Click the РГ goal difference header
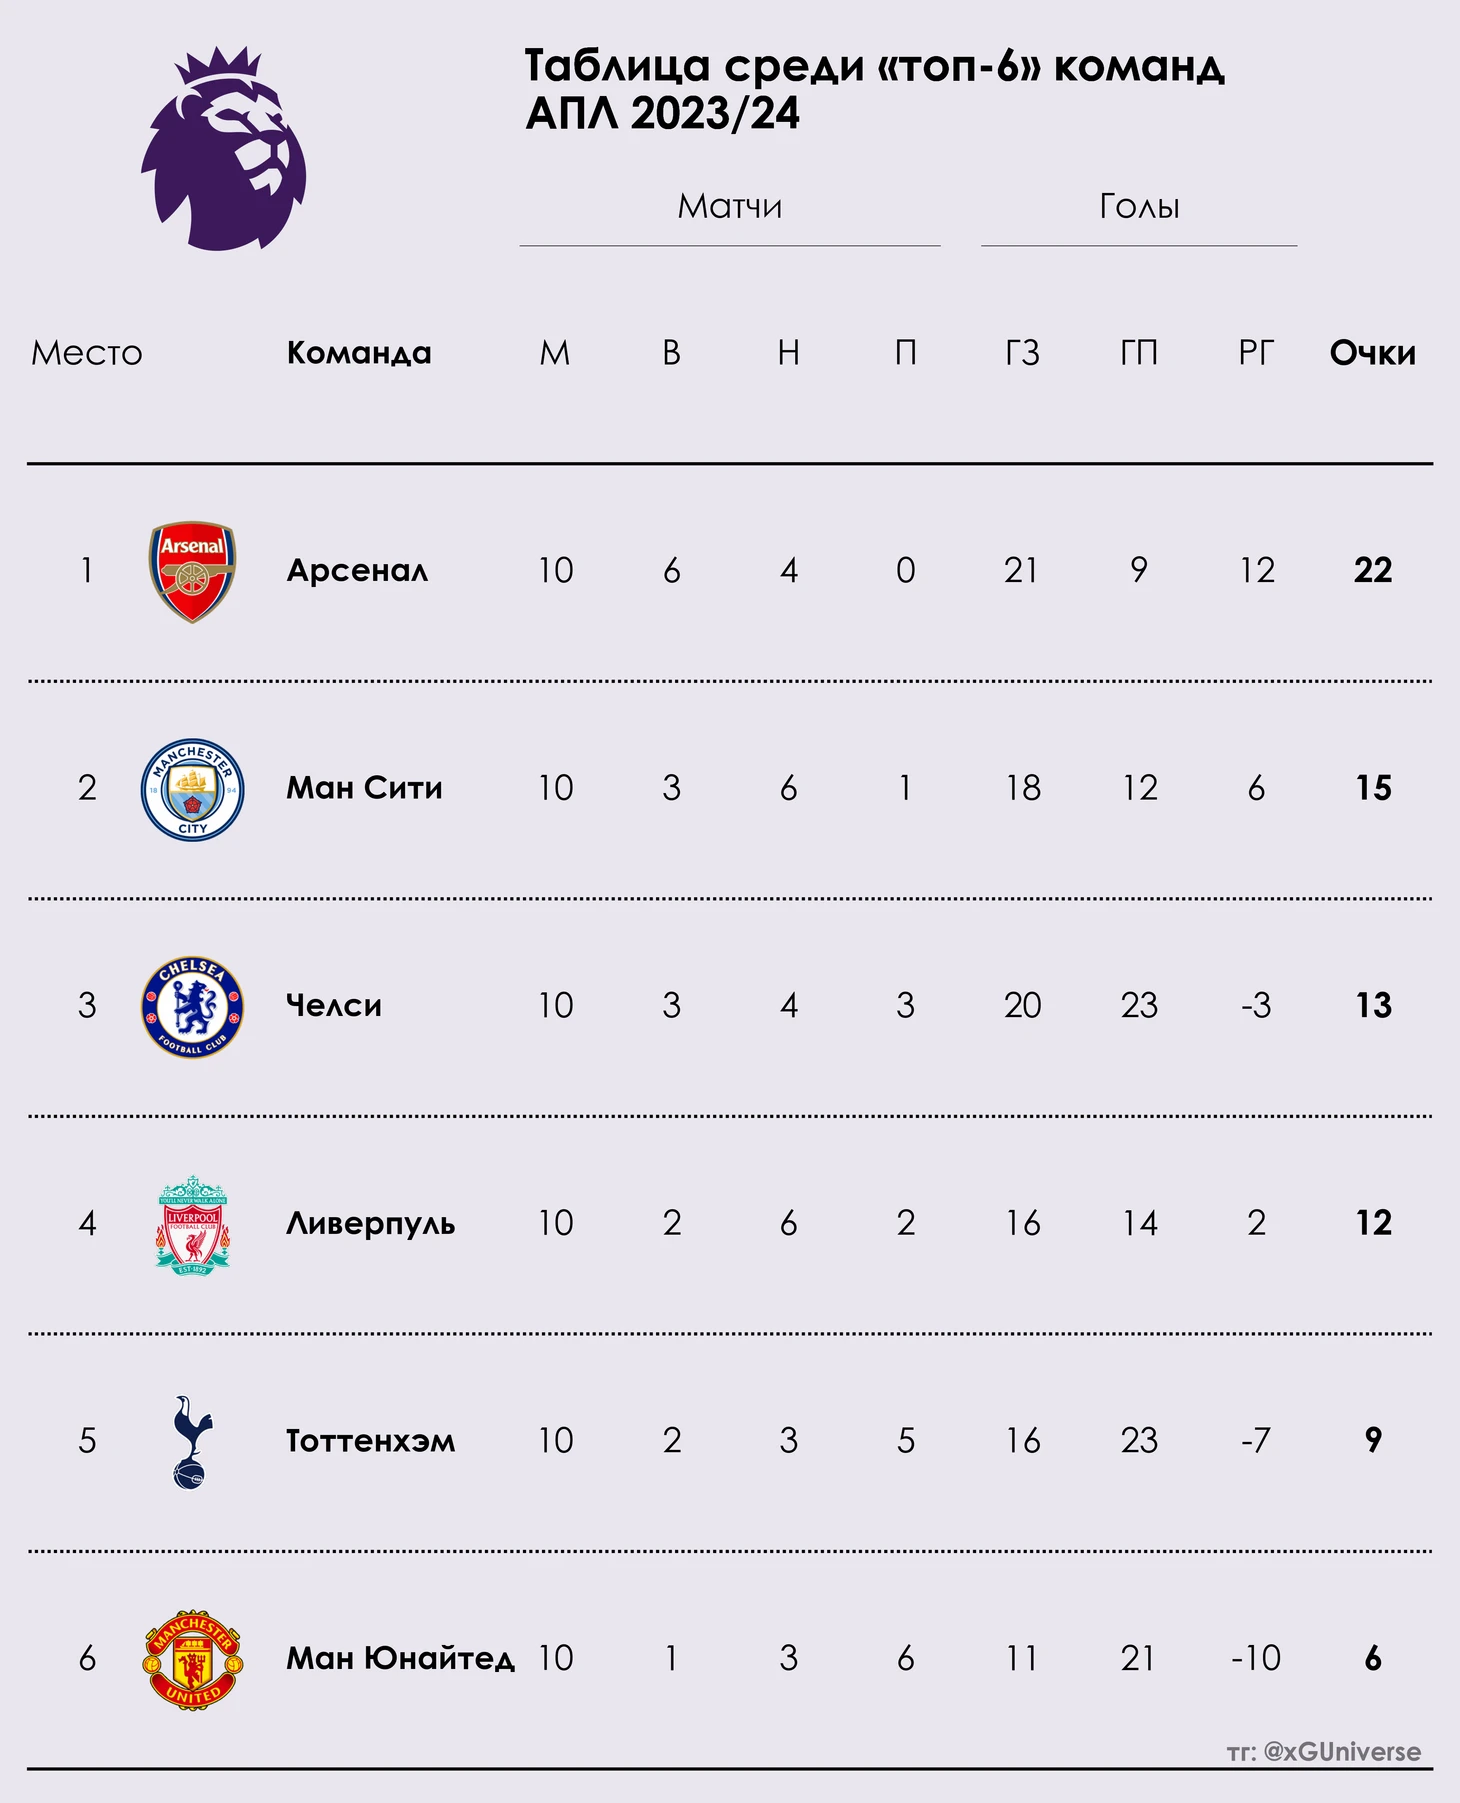 [1257, 353]
